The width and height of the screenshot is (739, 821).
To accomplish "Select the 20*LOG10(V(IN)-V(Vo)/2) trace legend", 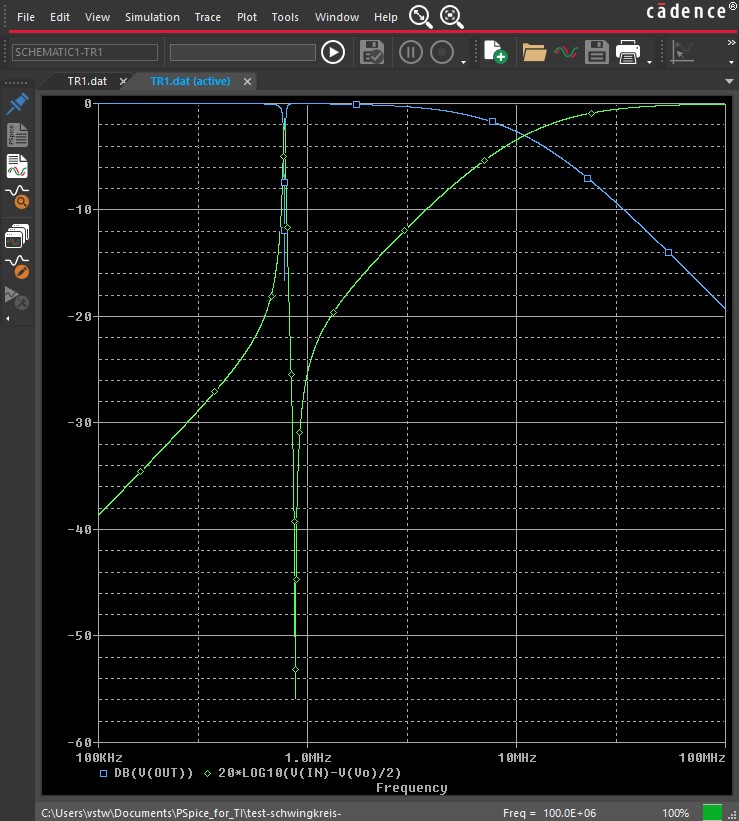I will (x=310, y=773).
